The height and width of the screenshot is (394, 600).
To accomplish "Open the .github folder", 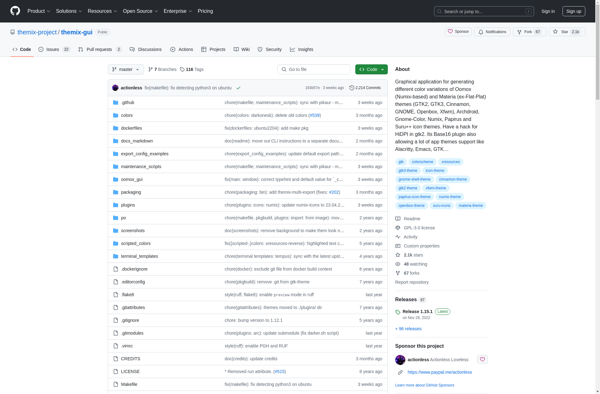I will [127, 103].
